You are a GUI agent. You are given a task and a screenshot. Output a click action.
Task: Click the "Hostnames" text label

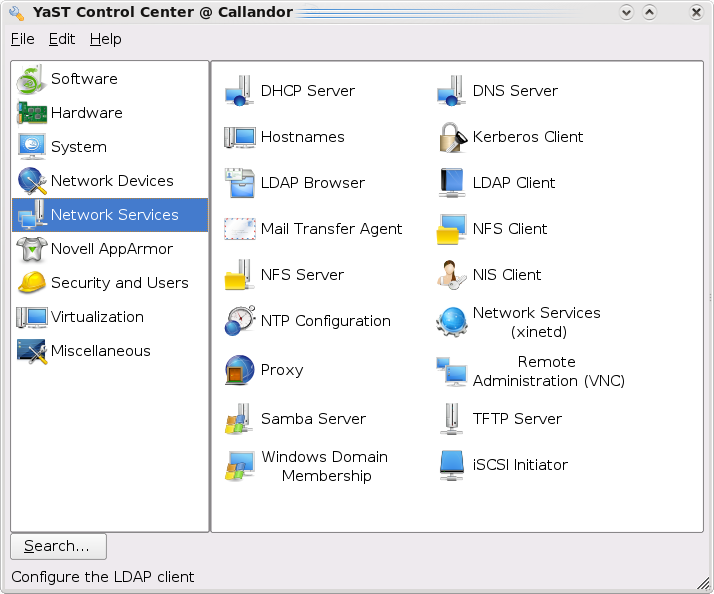[x=302, y=137]
